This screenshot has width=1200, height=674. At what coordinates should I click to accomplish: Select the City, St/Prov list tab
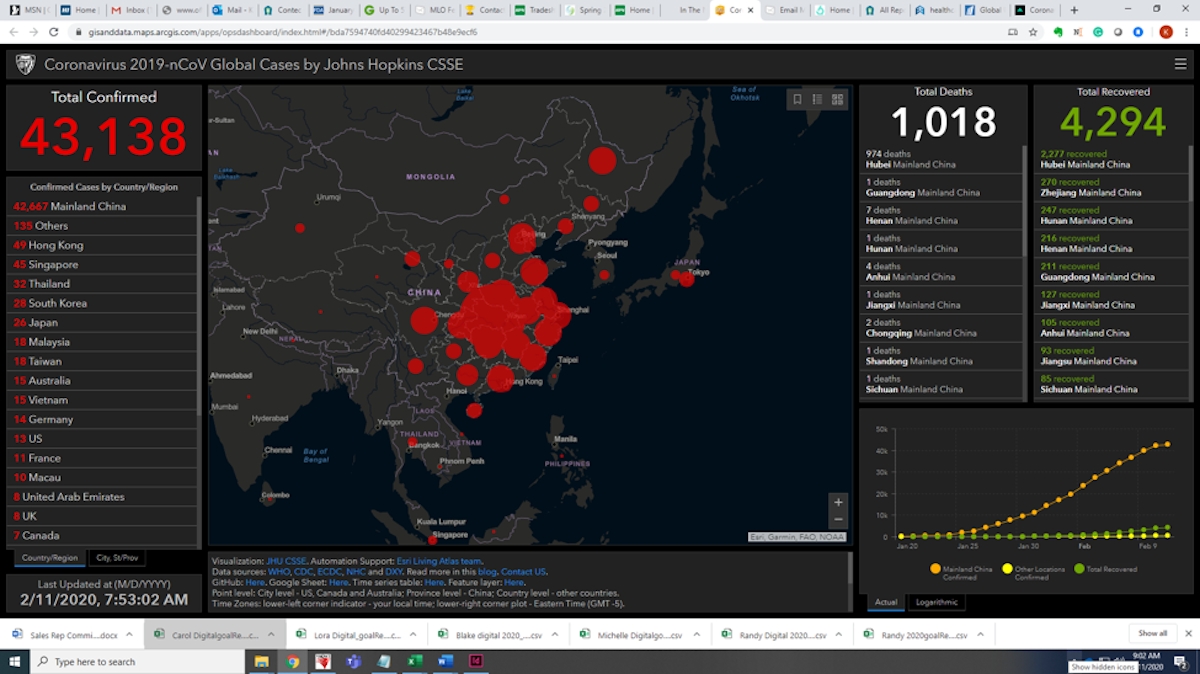[117, 558]
